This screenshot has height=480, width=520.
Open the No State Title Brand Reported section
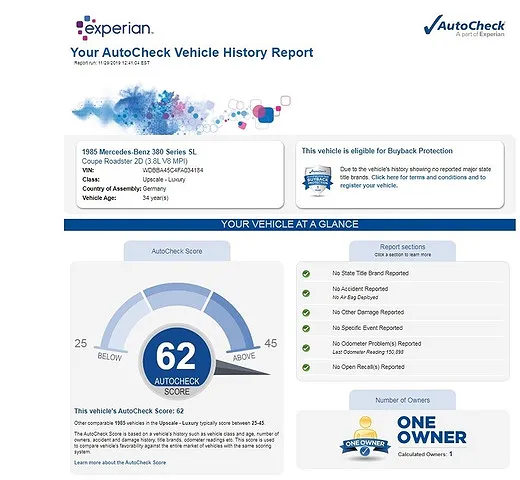pos(370,273)
